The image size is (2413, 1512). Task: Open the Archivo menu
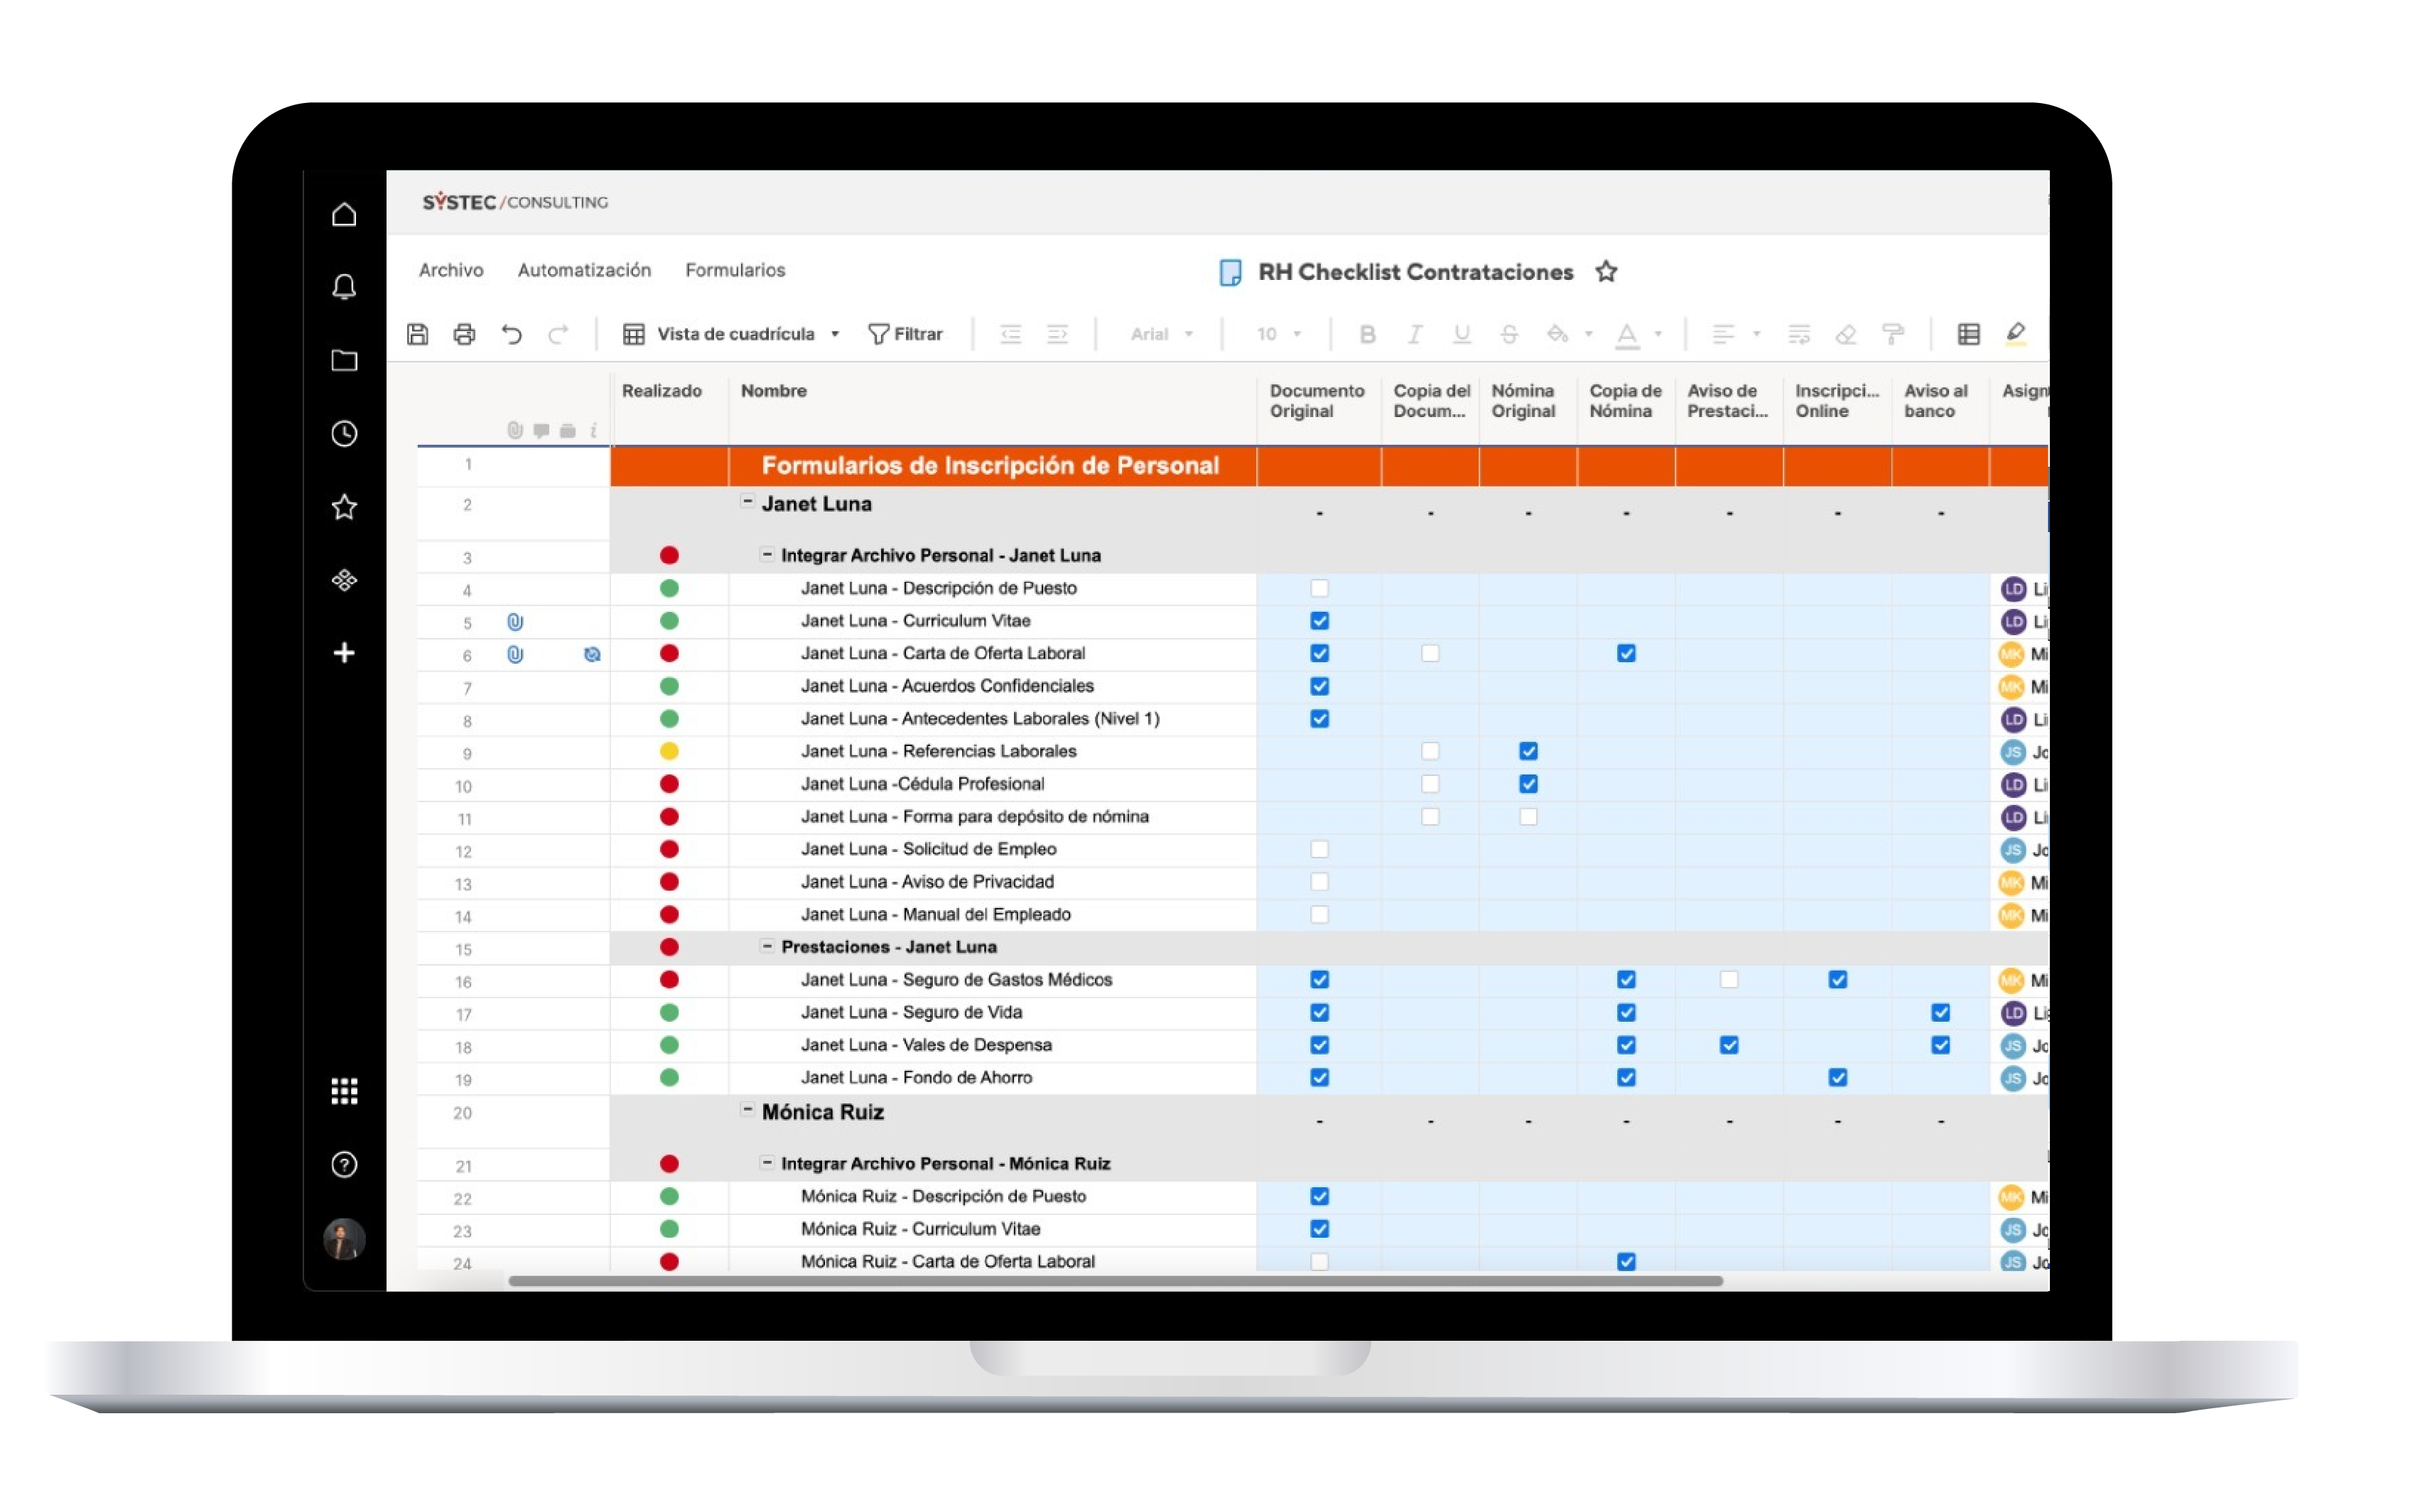click(x=451, y=270)
